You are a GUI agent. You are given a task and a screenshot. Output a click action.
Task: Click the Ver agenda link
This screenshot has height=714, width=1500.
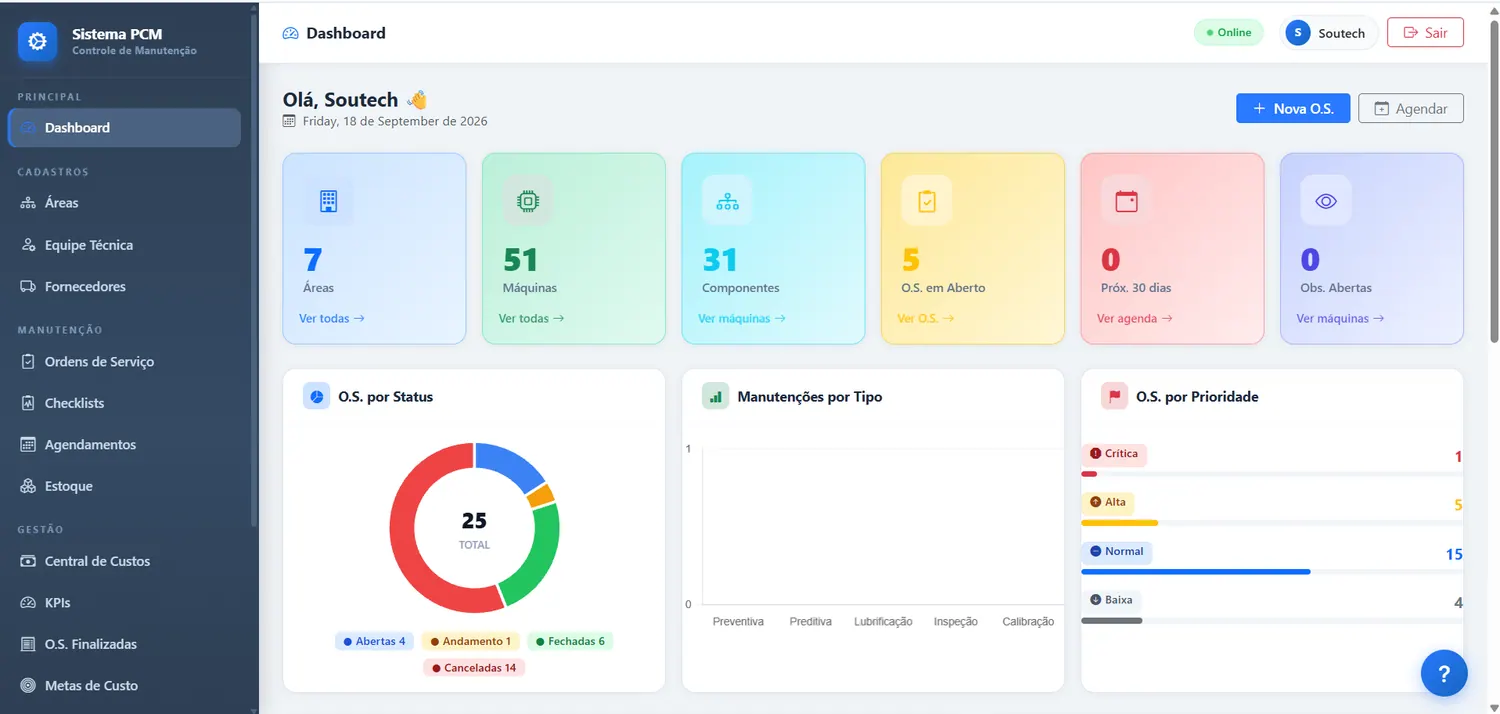point(1135,318)
